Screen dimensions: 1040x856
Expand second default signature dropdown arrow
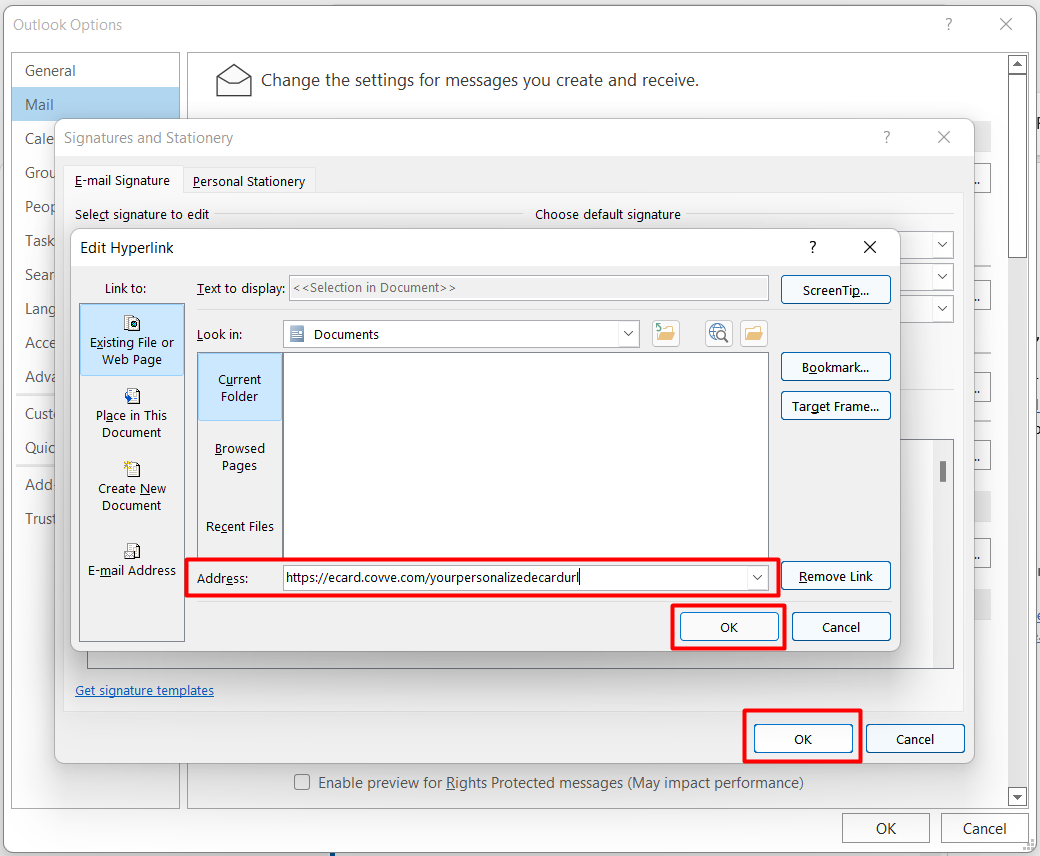click(942, 276)
